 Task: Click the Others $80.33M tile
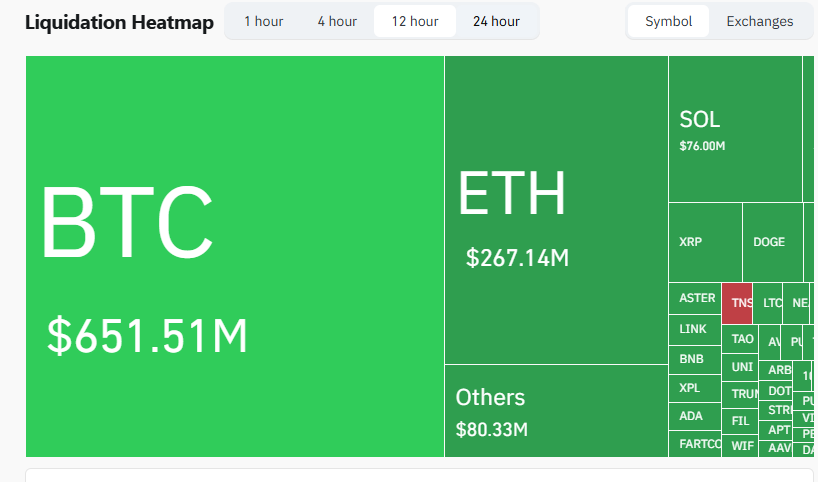[556, 411]
